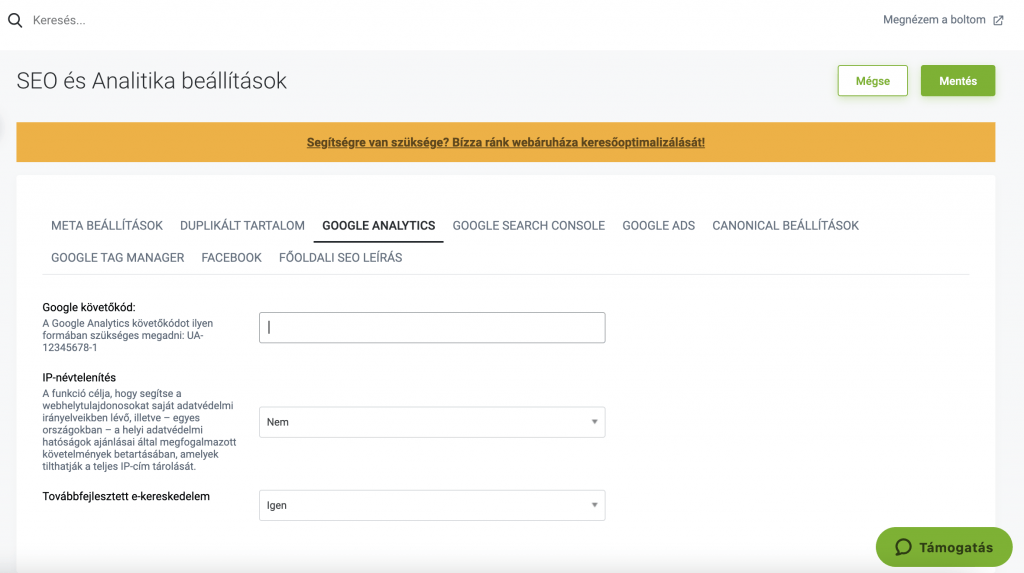
Task: Save settings with the Mentés button
Action: 957,80
